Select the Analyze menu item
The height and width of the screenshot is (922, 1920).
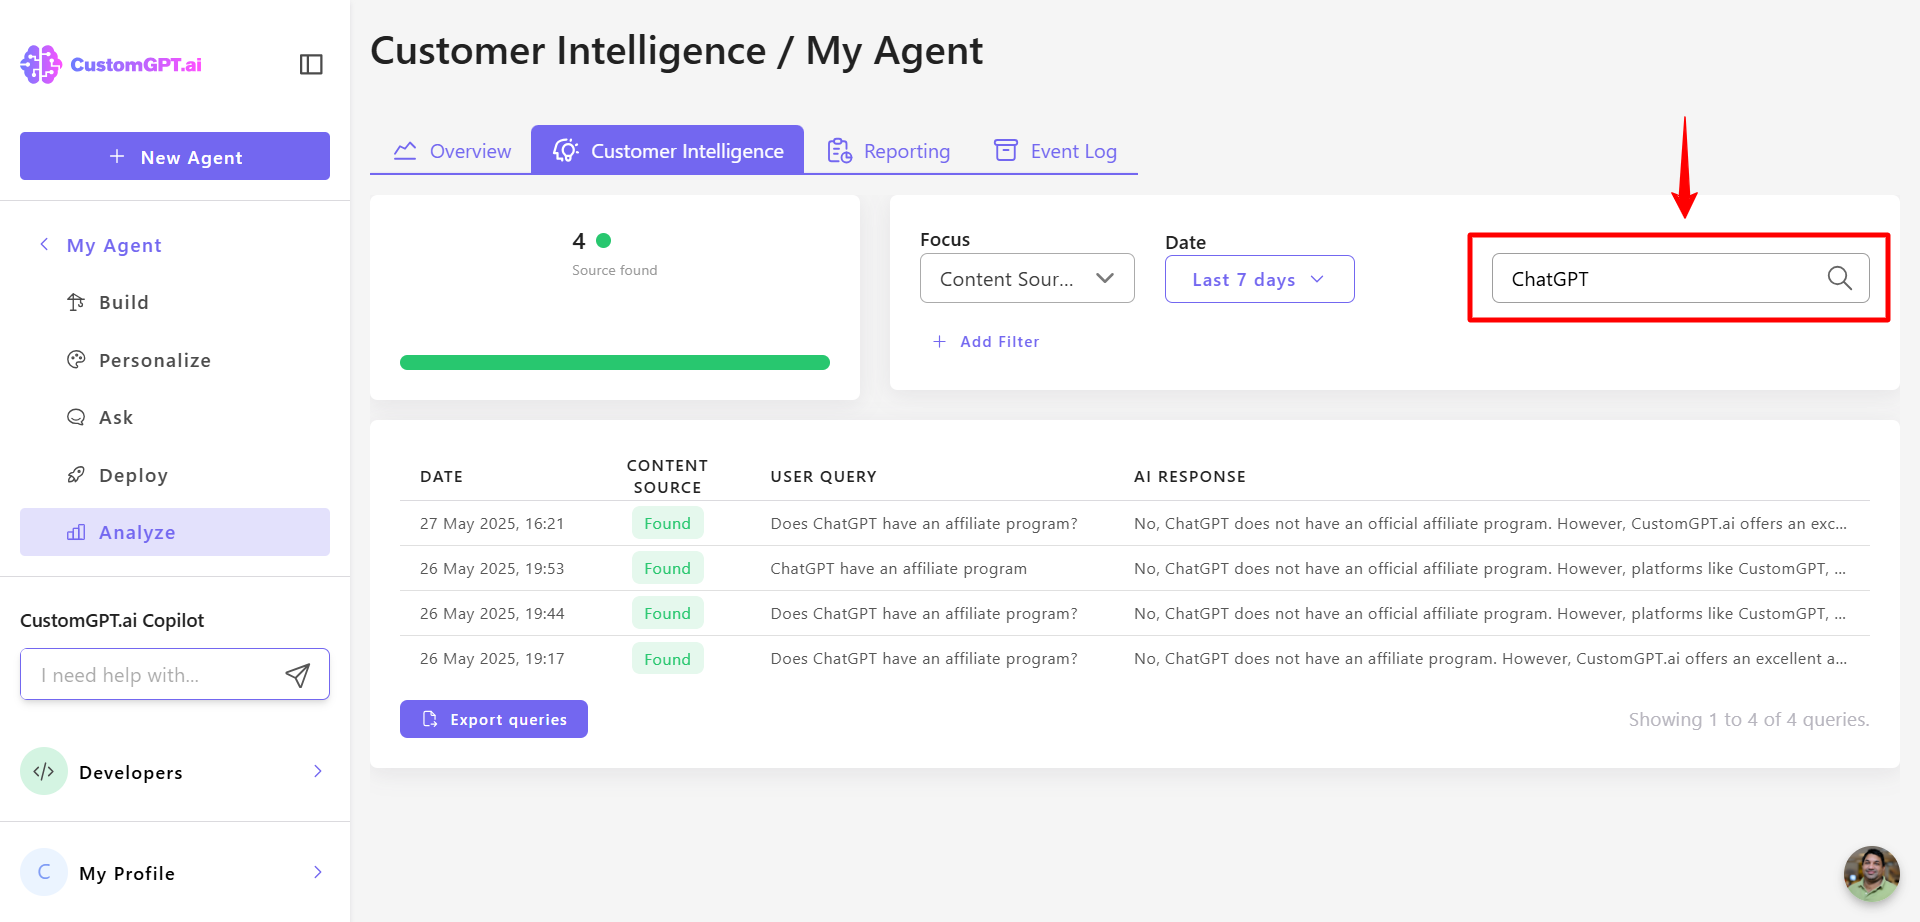(175, 532)
